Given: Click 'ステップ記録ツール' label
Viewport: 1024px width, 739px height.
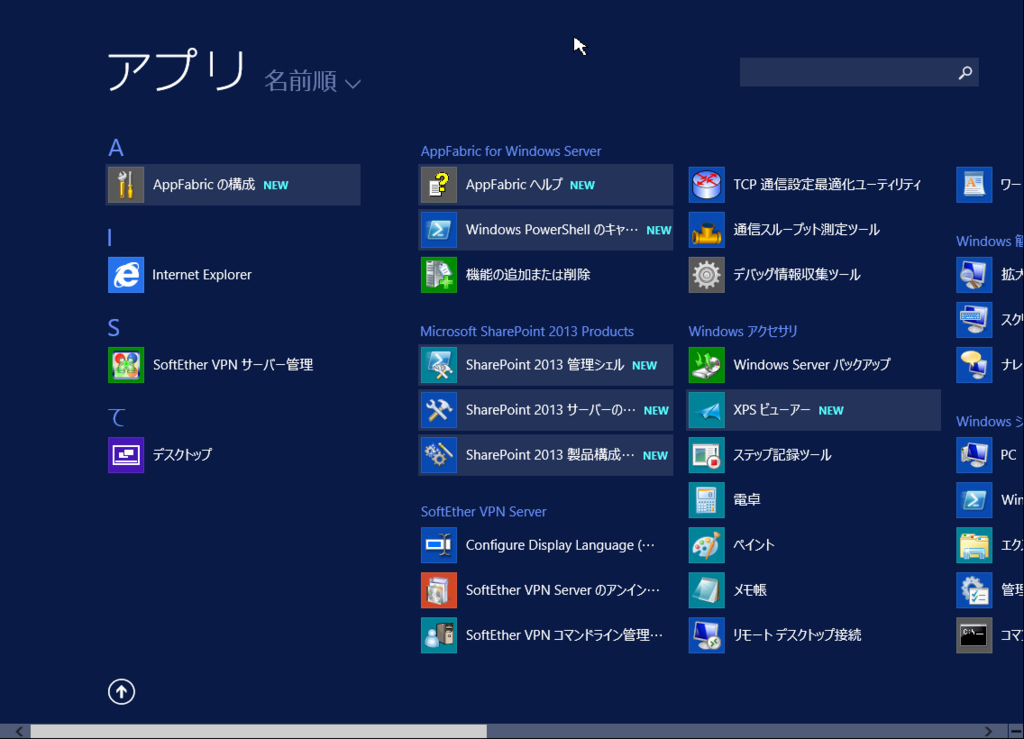Looking at the screenshot, I should (x=782, y=455).
